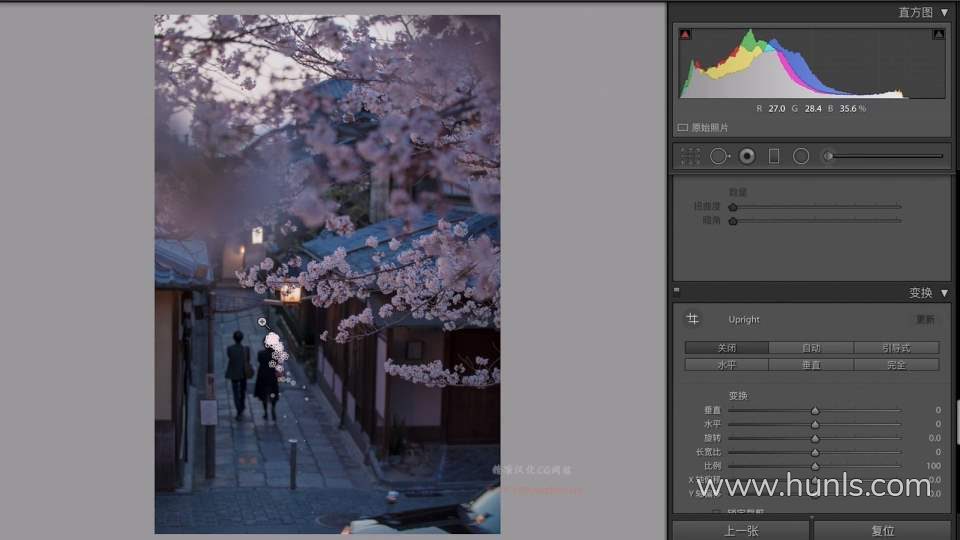Apply the 水平 Upright button

(x=727, y=365)
